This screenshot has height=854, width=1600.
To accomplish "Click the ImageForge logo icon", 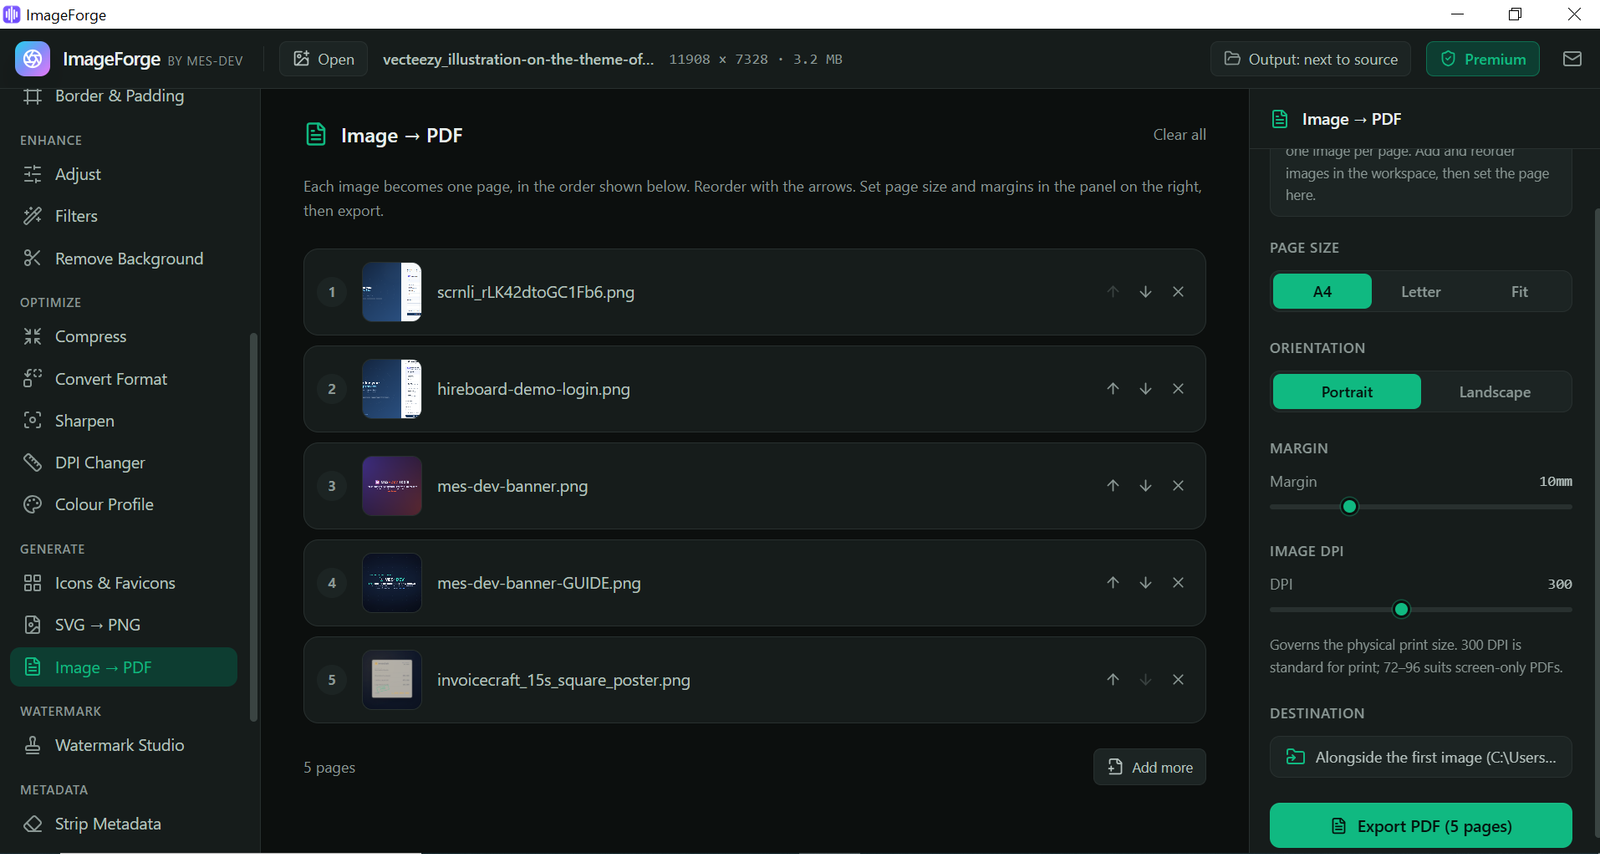I will pyautogui.click(x=33, y=59).
